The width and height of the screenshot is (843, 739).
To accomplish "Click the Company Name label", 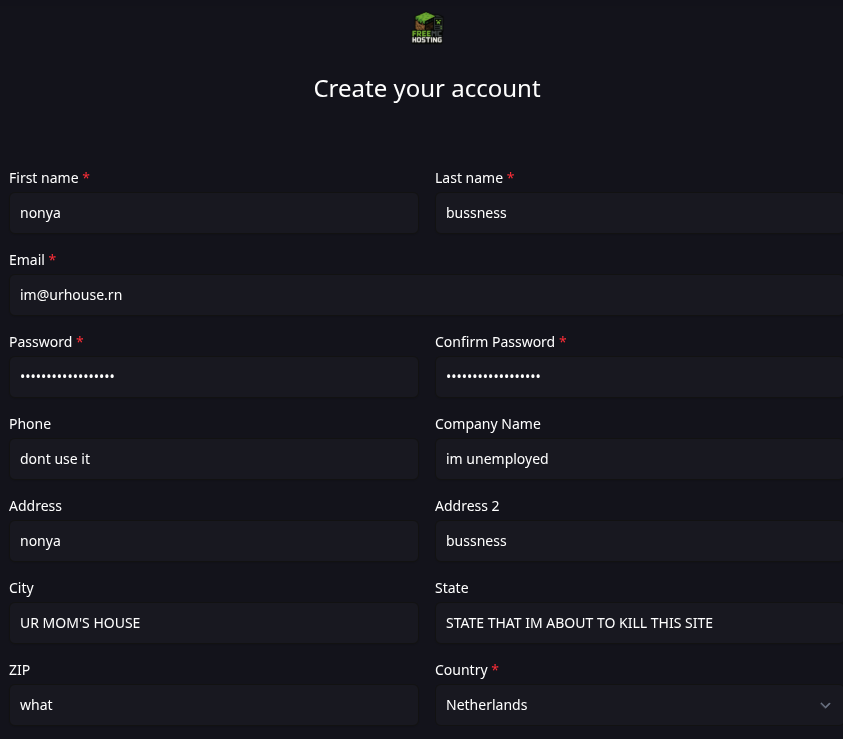I will point(487,424).
